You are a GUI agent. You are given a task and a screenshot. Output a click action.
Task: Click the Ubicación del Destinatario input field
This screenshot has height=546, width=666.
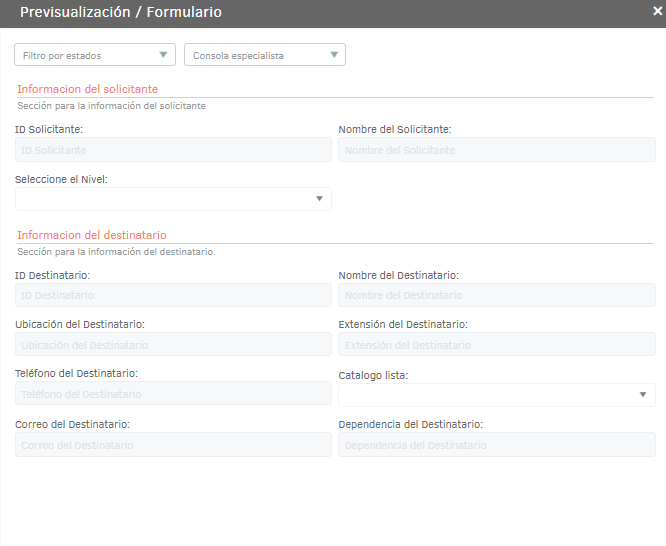click(173, 344)
